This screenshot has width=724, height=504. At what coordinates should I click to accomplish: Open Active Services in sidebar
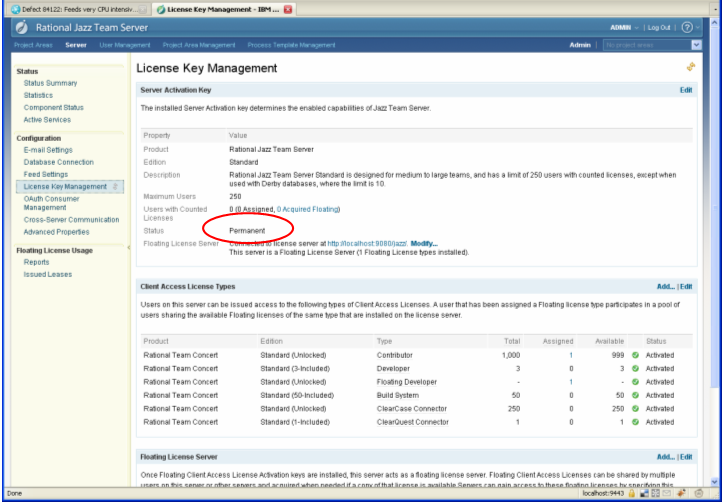coord(47,120)
